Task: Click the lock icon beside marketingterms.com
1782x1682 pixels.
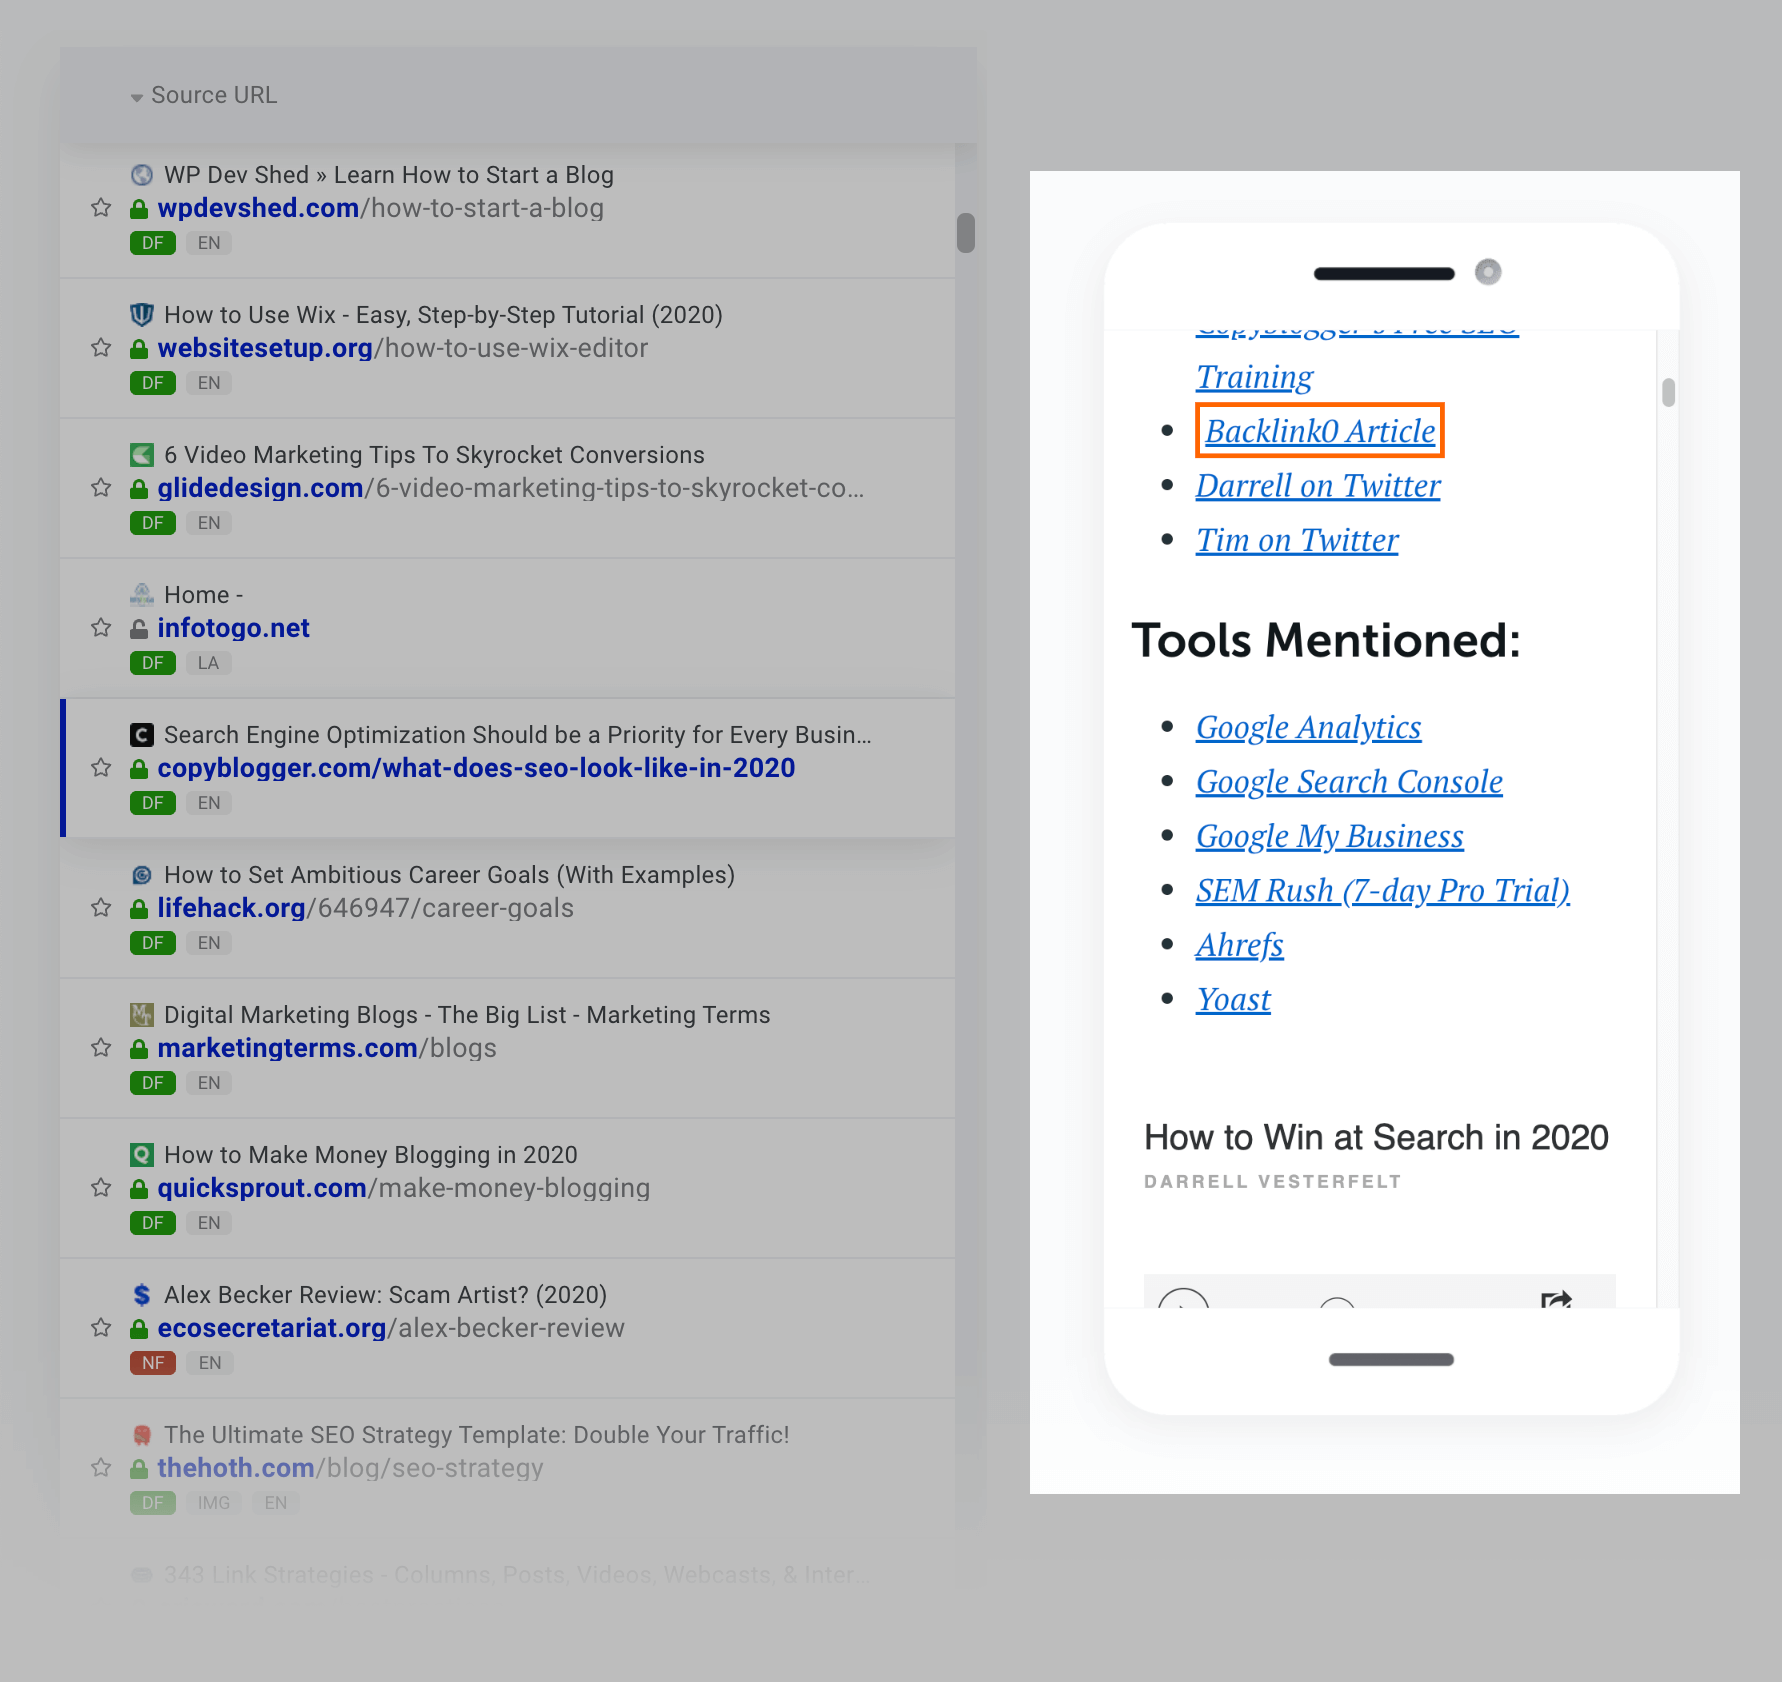Action: [x=140, y=1049]
